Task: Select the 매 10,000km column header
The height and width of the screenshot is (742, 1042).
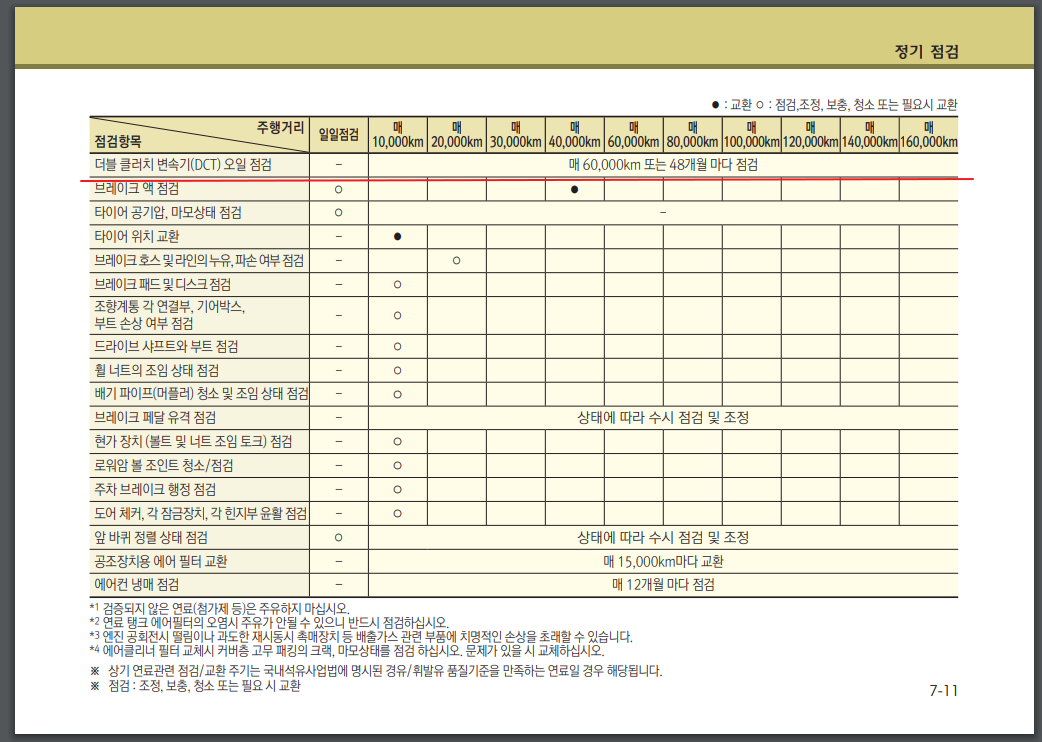Action: click(397, 135)
